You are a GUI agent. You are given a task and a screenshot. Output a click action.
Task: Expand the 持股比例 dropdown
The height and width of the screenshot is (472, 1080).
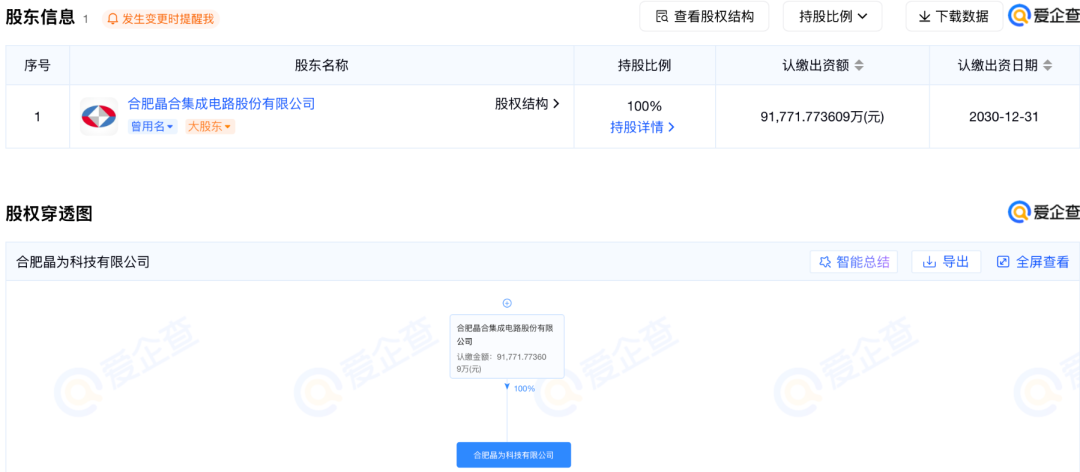click(x=832, y=17)
